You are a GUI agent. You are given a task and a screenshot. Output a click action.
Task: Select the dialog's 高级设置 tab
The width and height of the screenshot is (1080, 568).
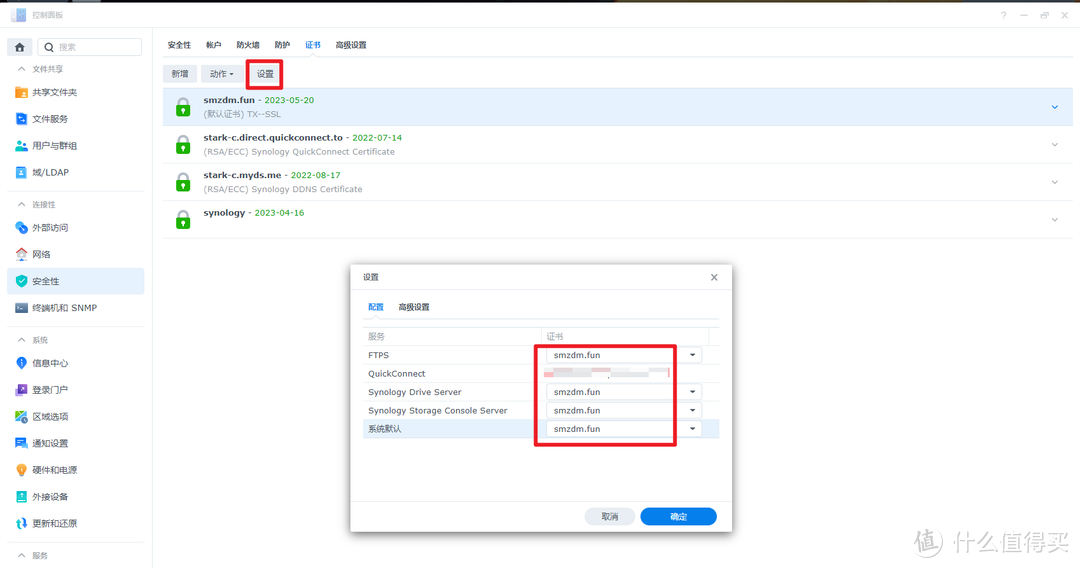coord(414,307)
